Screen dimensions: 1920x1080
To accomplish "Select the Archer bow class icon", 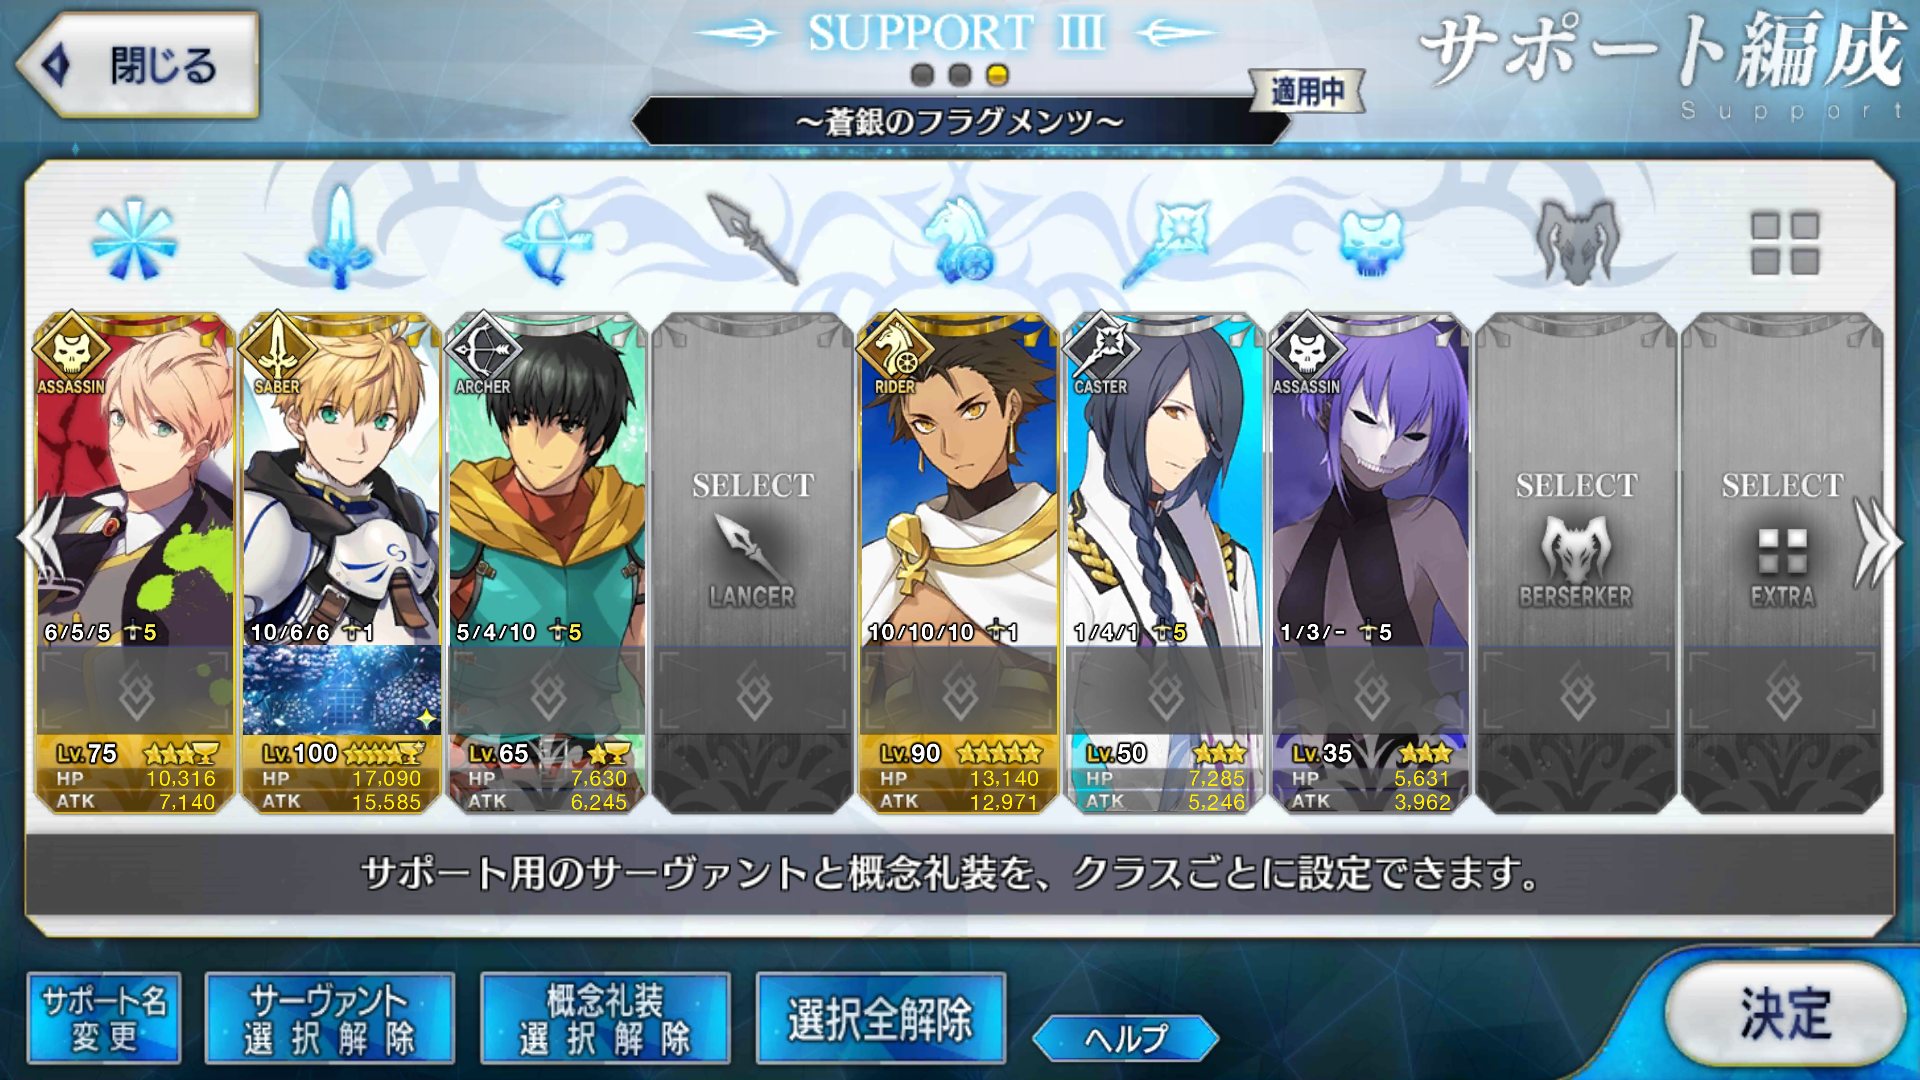I will click(x=546, y=240).
